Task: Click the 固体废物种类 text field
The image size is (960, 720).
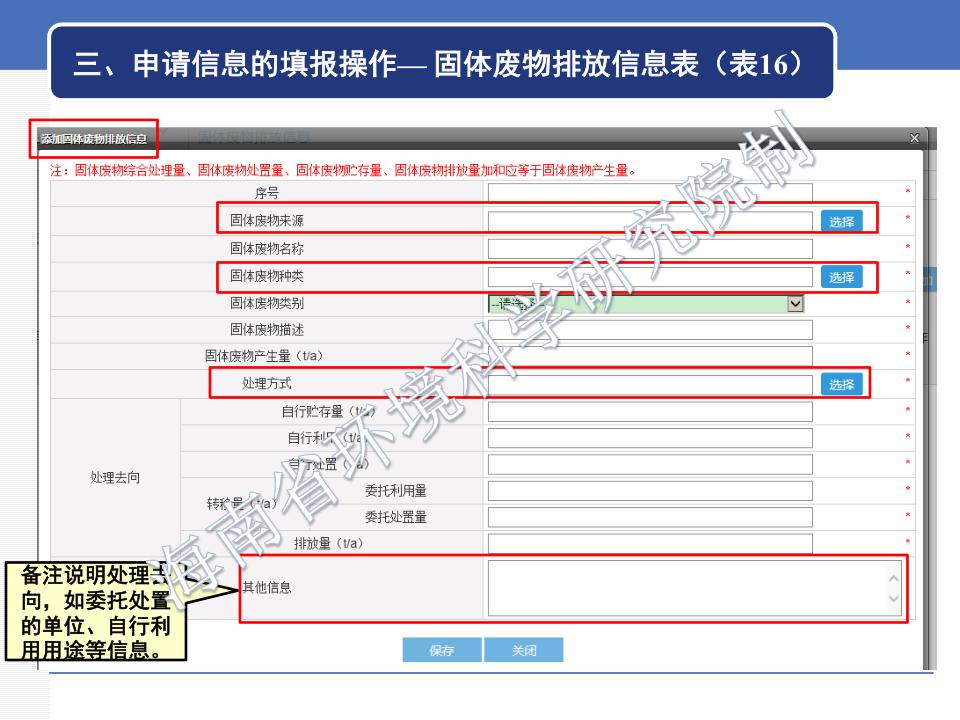Action: tap(650, 277)
